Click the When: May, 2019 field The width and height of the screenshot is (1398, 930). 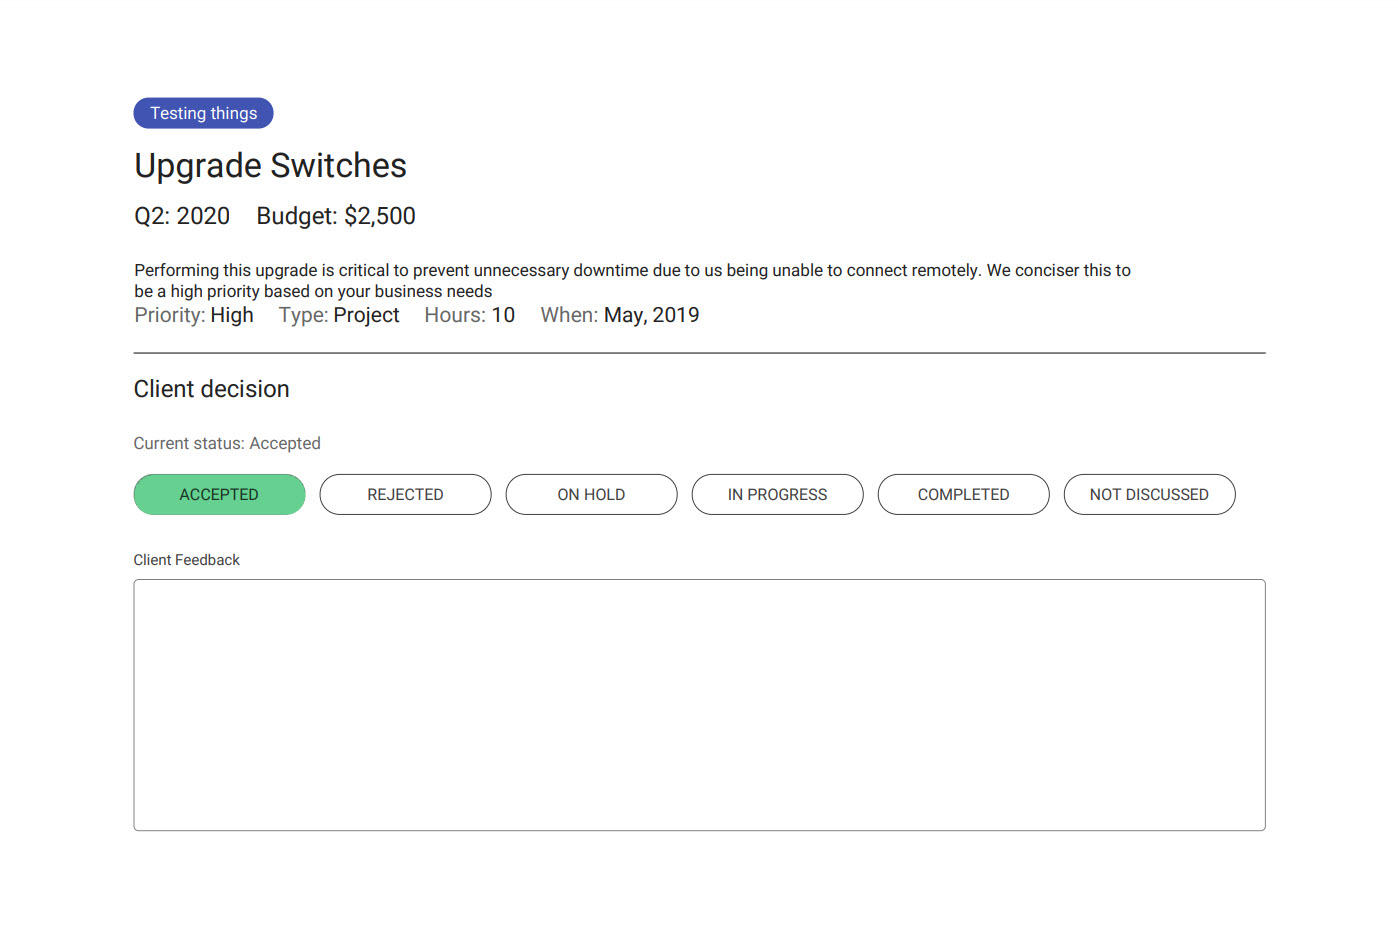point(620,315)
